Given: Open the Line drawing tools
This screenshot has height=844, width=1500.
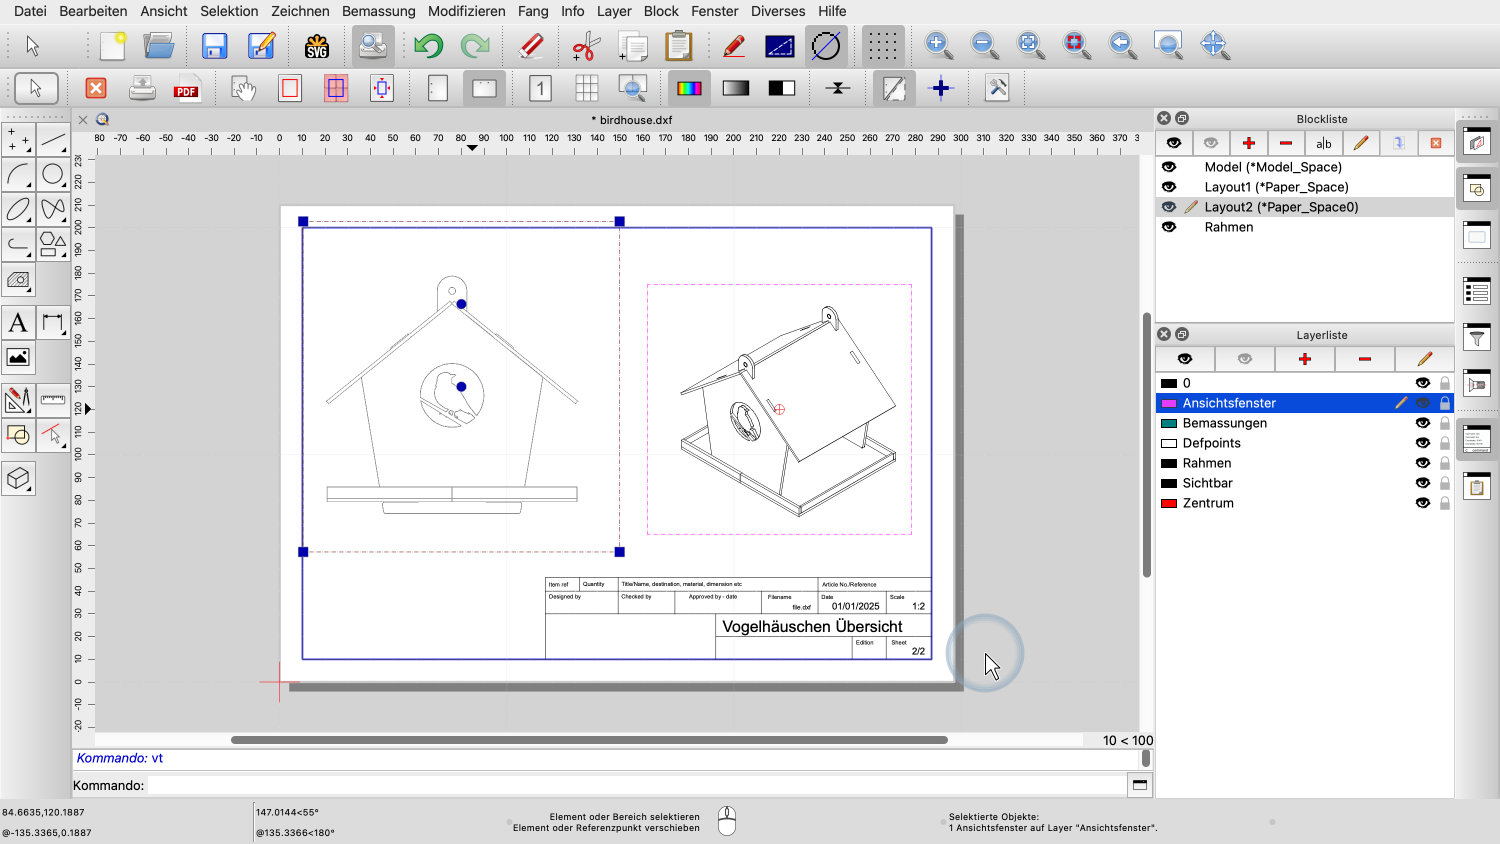Looking at the screenshot, I should (x=53, y=140).
